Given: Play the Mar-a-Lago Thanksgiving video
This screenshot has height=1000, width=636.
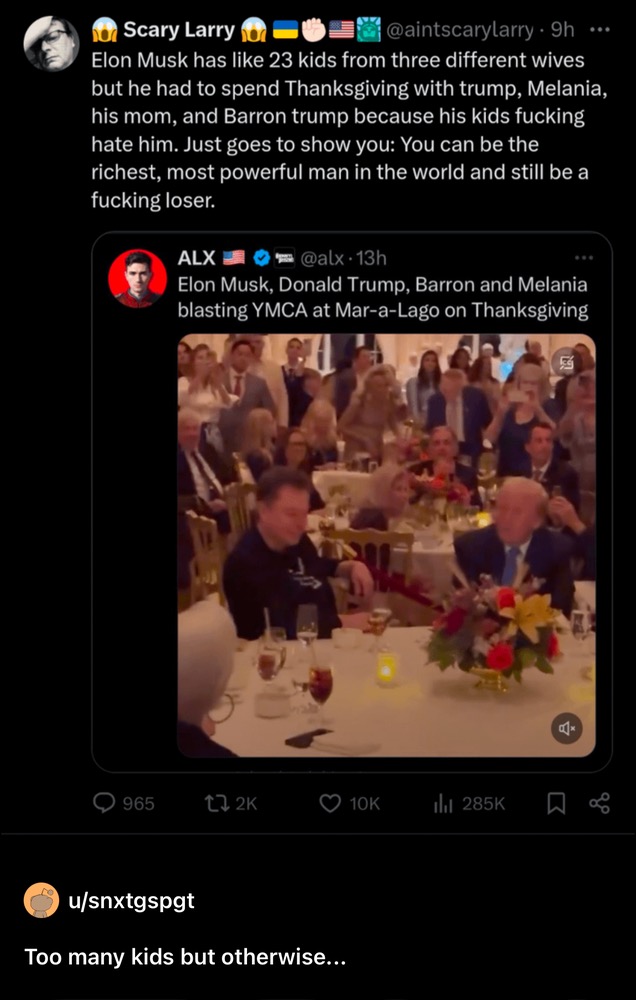Looking at the screenshot, I should pyautogui.click(x=386, y=545).
